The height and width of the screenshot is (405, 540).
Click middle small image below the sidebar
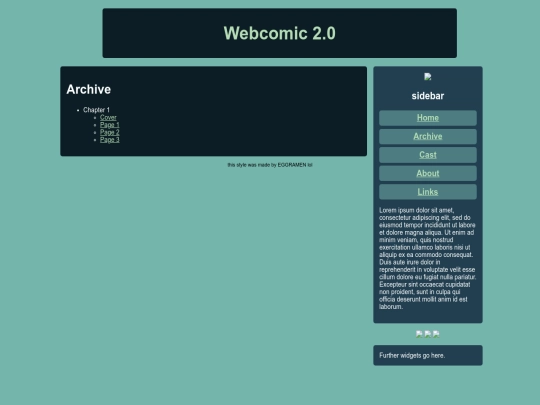coord(428,334)
